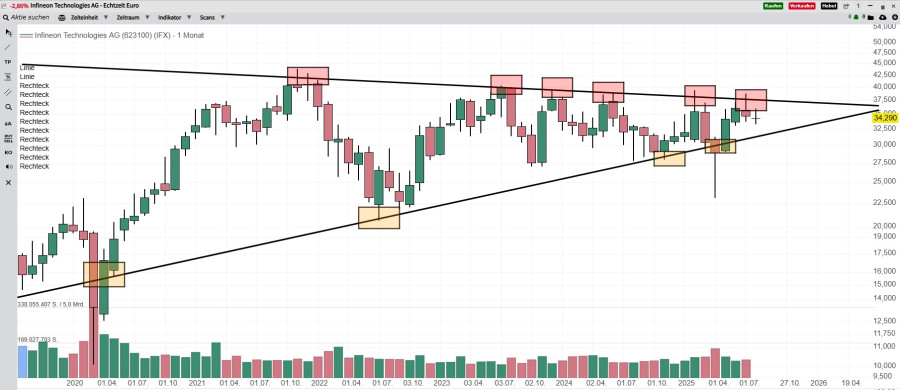Select the aA text annotation tool

click(8, 123)
